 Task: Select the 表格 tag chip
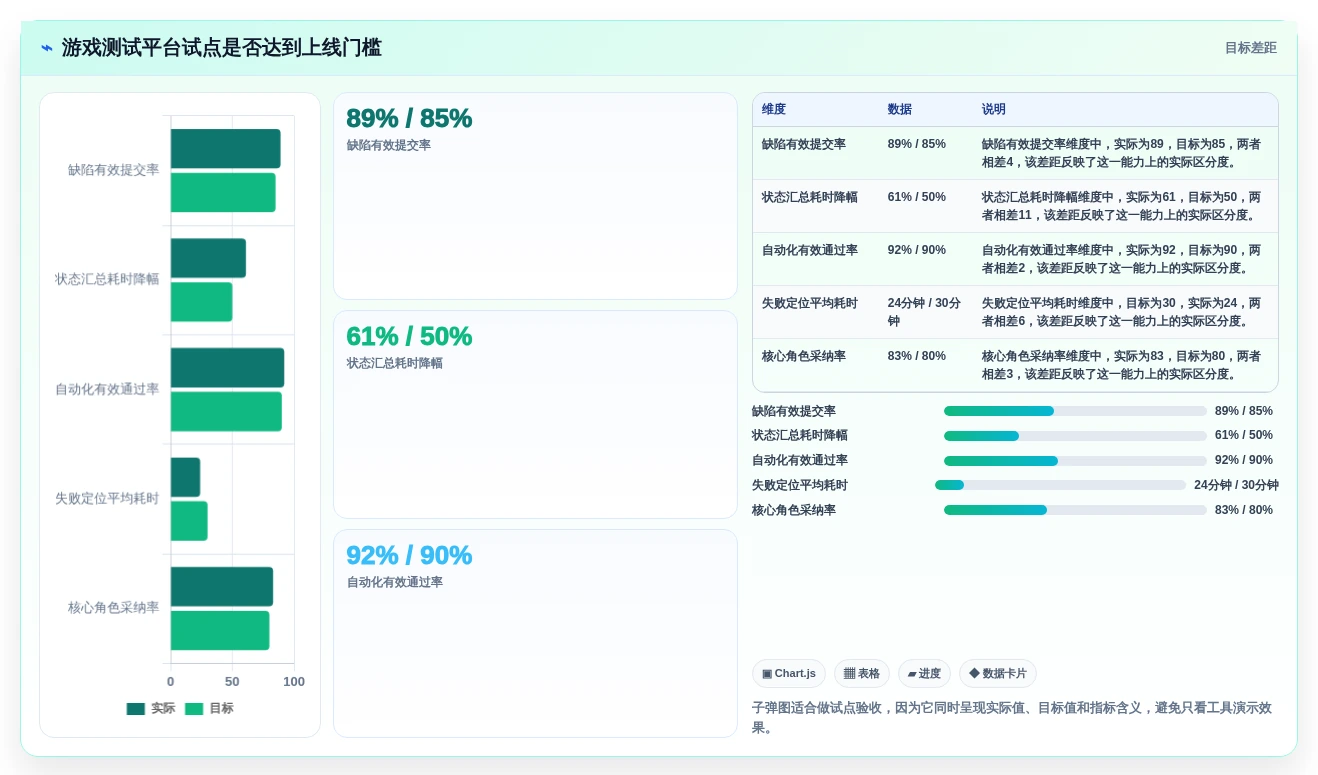point(862,673)
